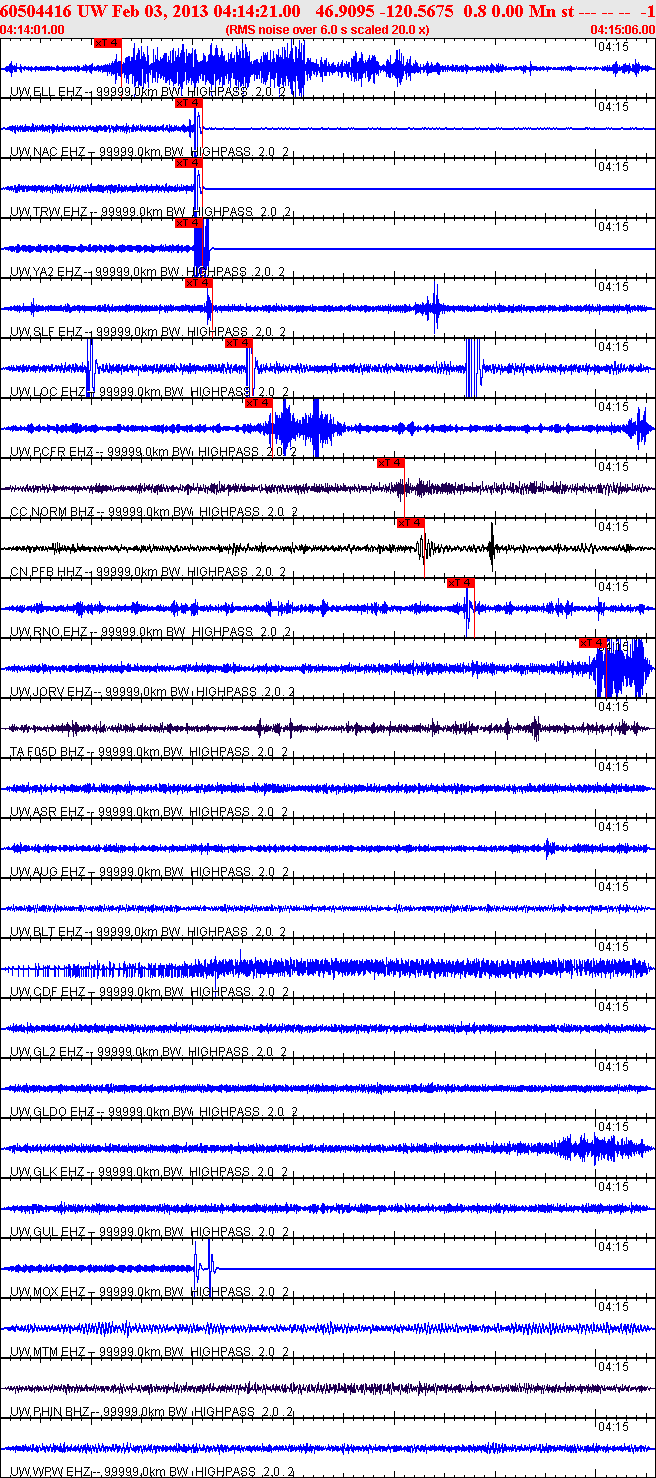Viewport: 656px width, 1478px height.
Task: Click the magnitude text '0.8 0.00 Mn st'
Action: point(519,10)
